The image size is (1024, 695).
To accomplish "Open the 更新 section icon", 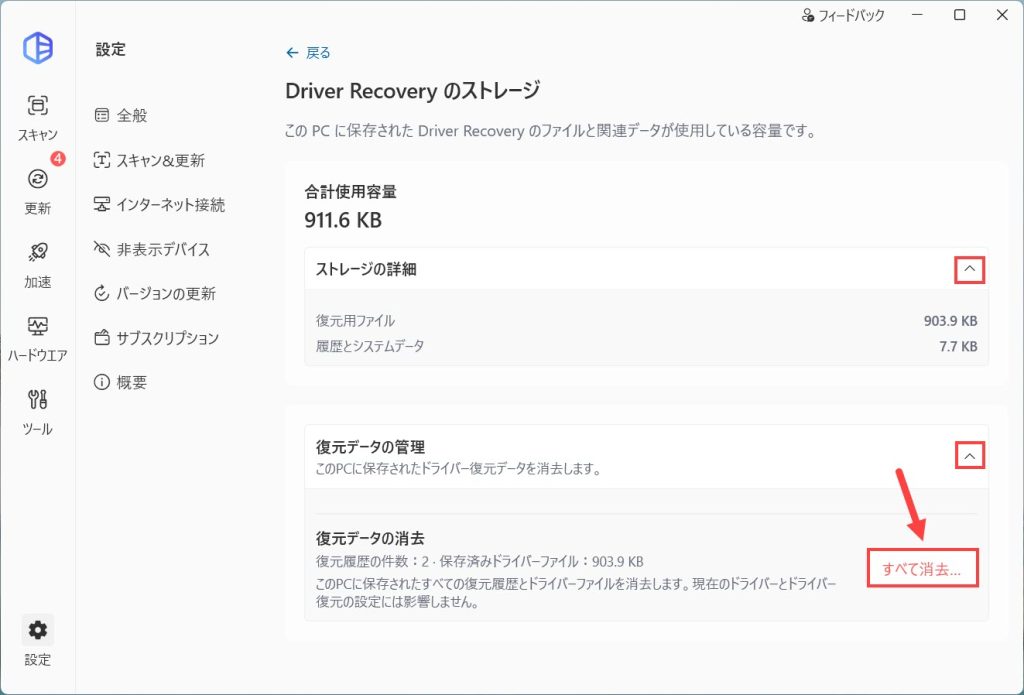I will [38, 179].
